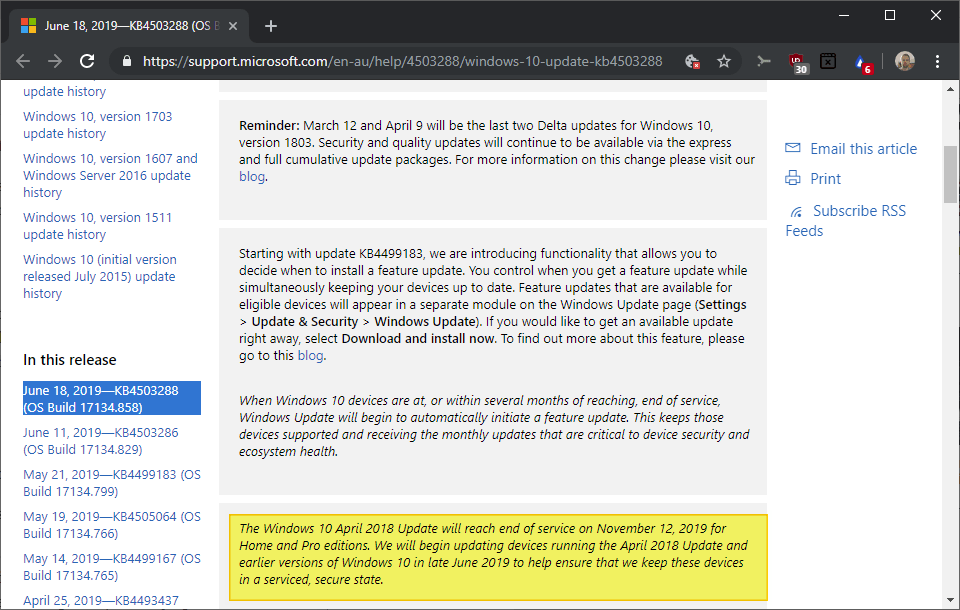Image resolution: width=960 pixels, height=610 pixels.
Task: Click the envelope icon beside Email this article
Action: click(x=793, y=148)
